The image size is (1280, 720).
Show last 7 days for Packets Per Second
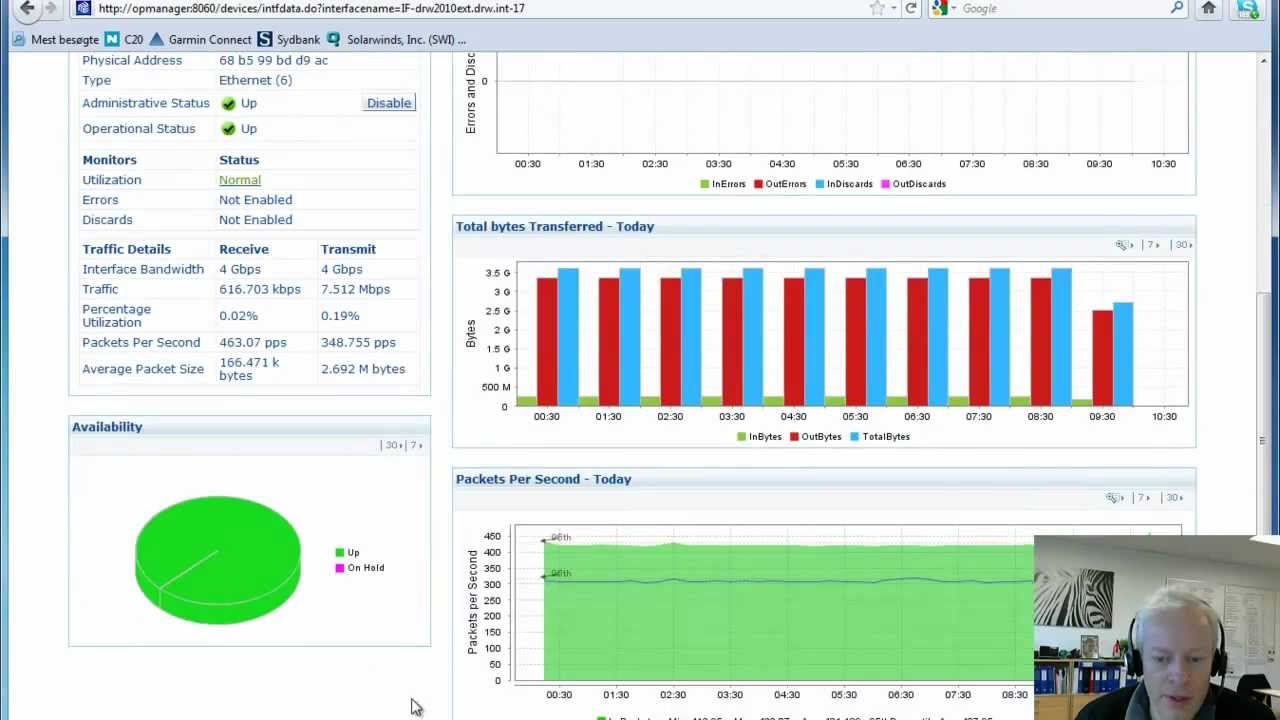point(1144,498)
